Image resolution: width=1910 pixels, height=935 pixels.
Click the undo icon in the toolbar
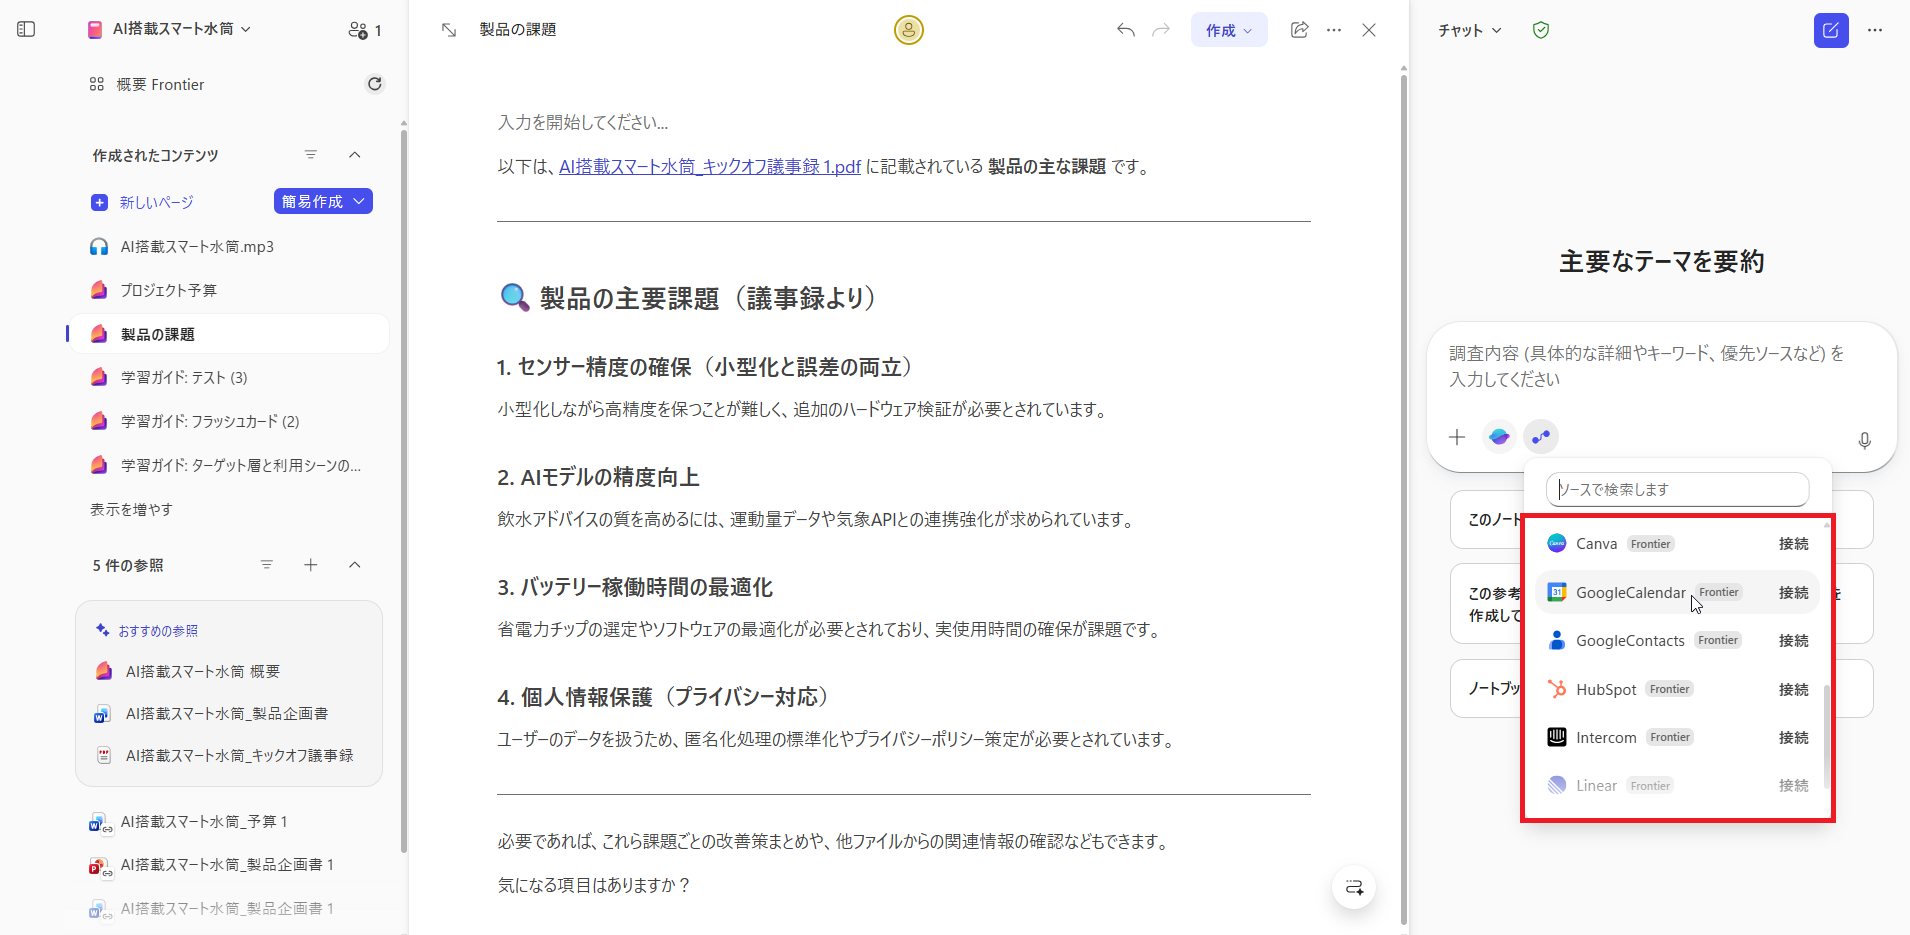[x=1125, y=30]
